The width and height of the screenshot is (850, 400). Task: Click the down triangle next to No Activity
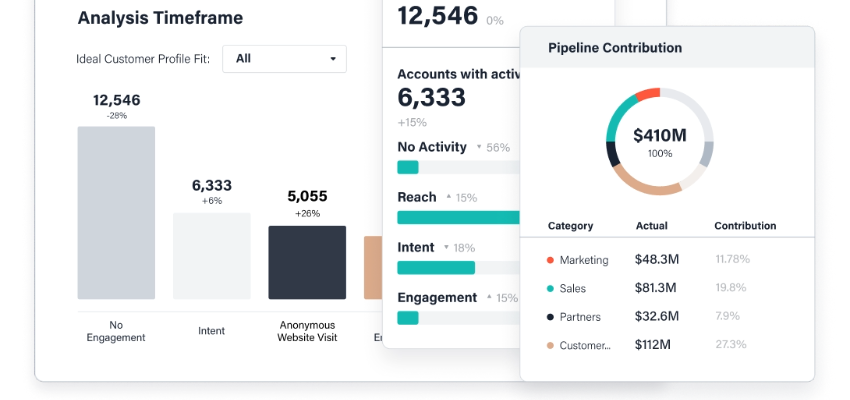[479, 147]
